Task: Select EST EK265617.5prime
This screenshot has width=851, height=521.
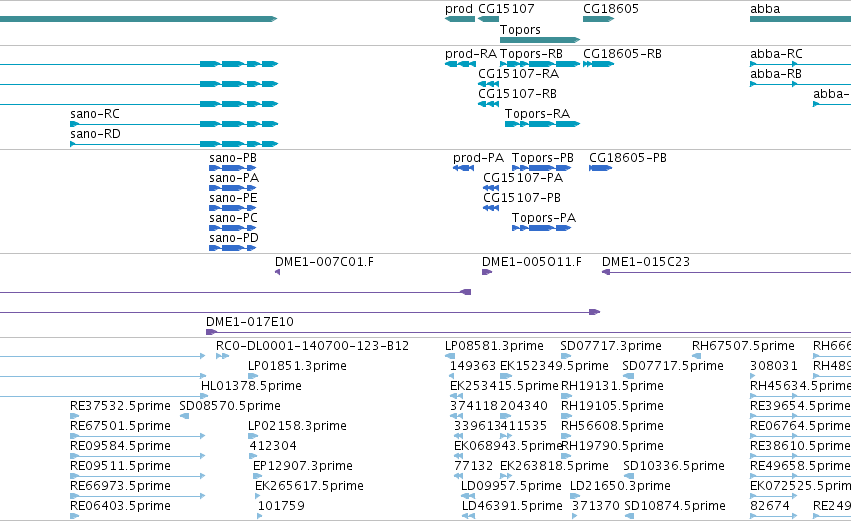Action: point(259,497)
